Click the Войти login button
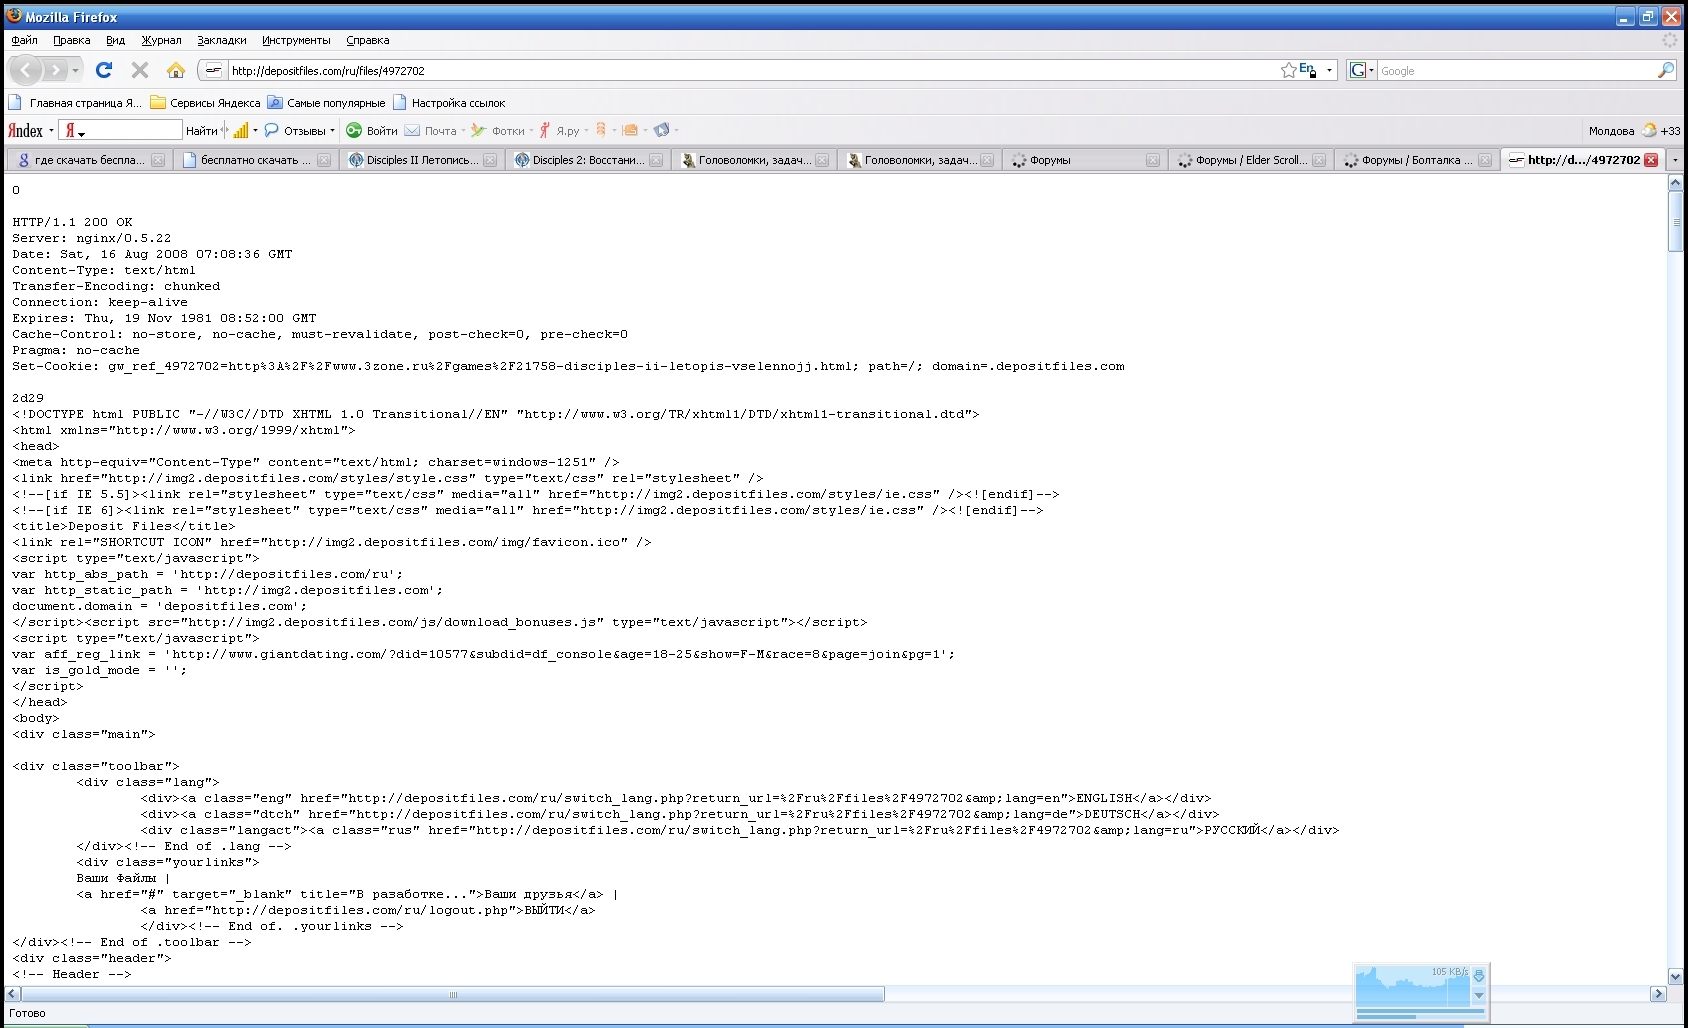The image size is (1688, 1028). (x=372, y=131)
